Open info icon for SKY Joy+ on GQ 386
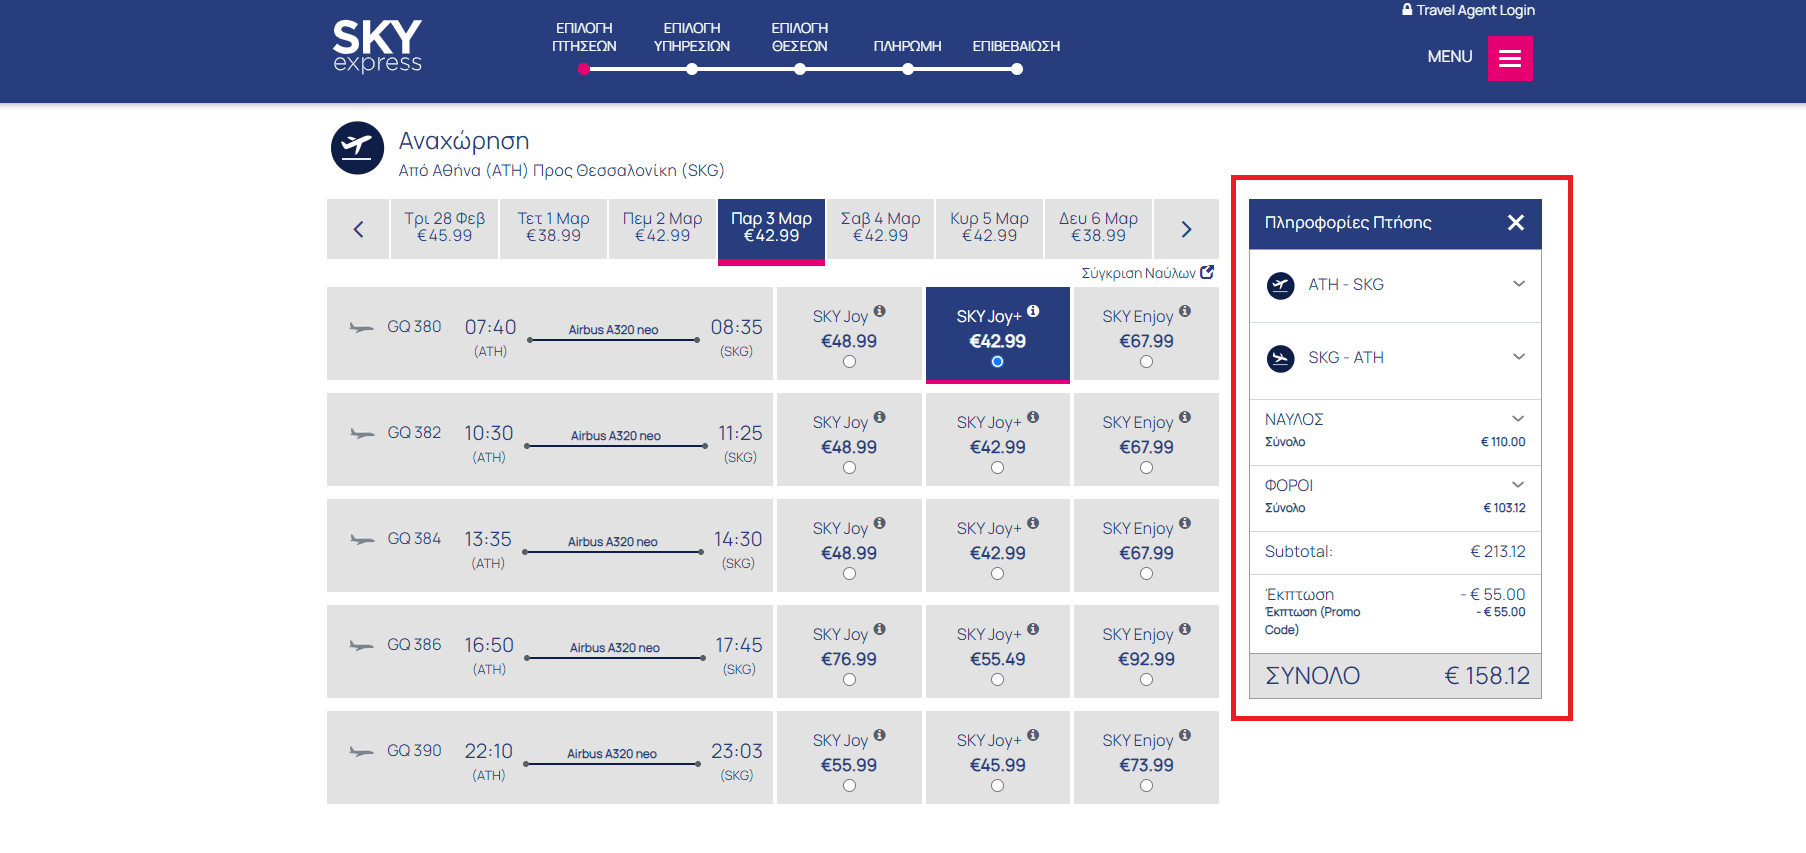This screenshot has height=853, width=1806. (x=1034, y=629)
